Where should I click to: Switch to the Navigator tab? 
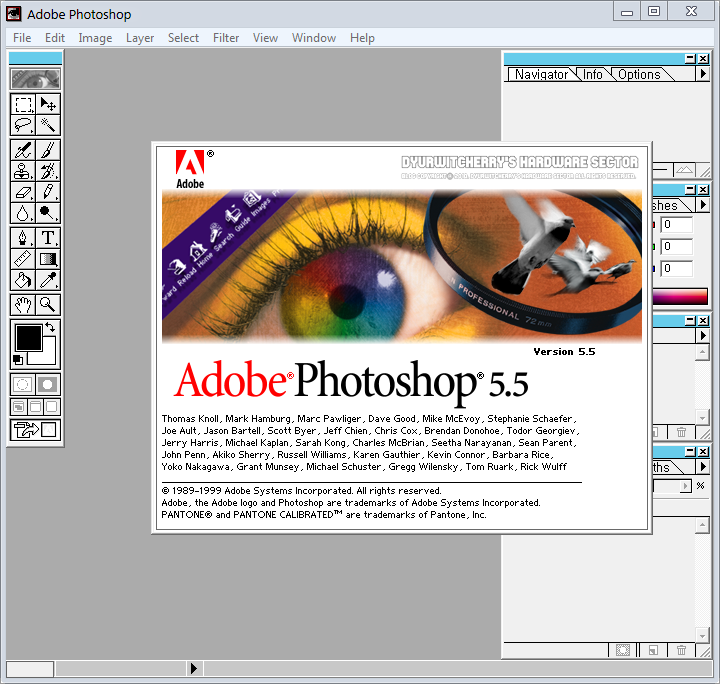[x=541, y=74]
